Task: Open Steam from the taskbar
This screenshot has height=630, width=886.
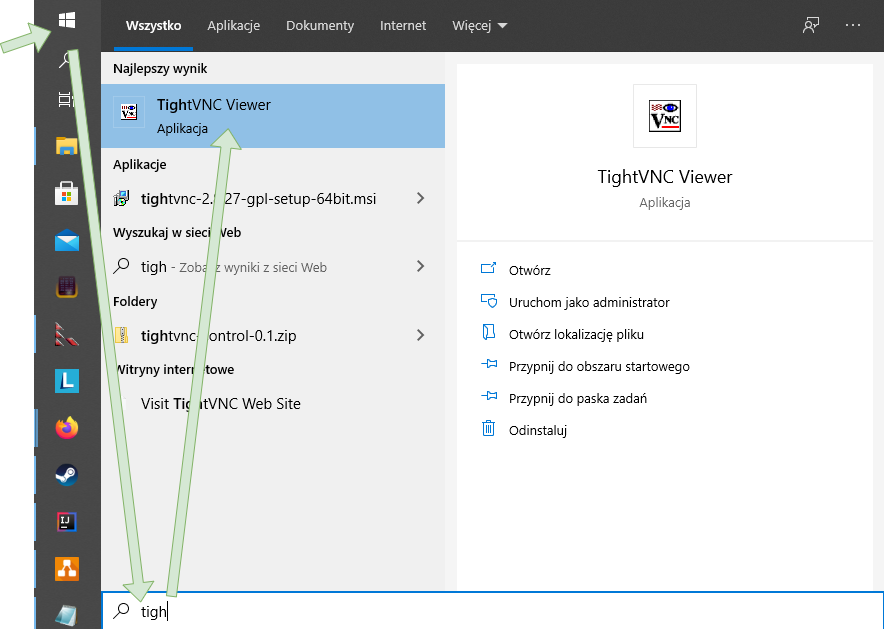Action: point(67,475)
